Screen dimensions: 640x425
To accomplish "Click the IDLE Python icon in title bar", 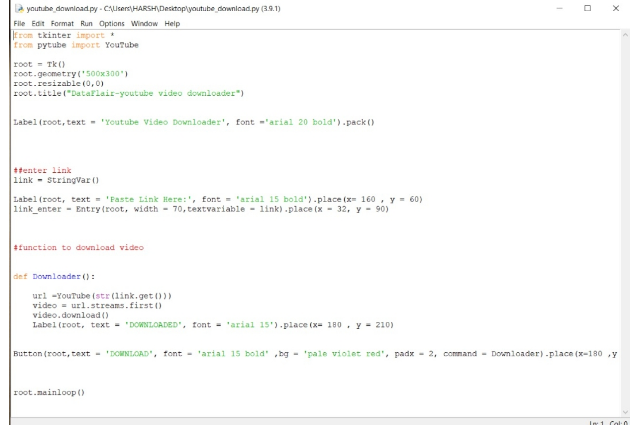I will click(x=9, y=8).
